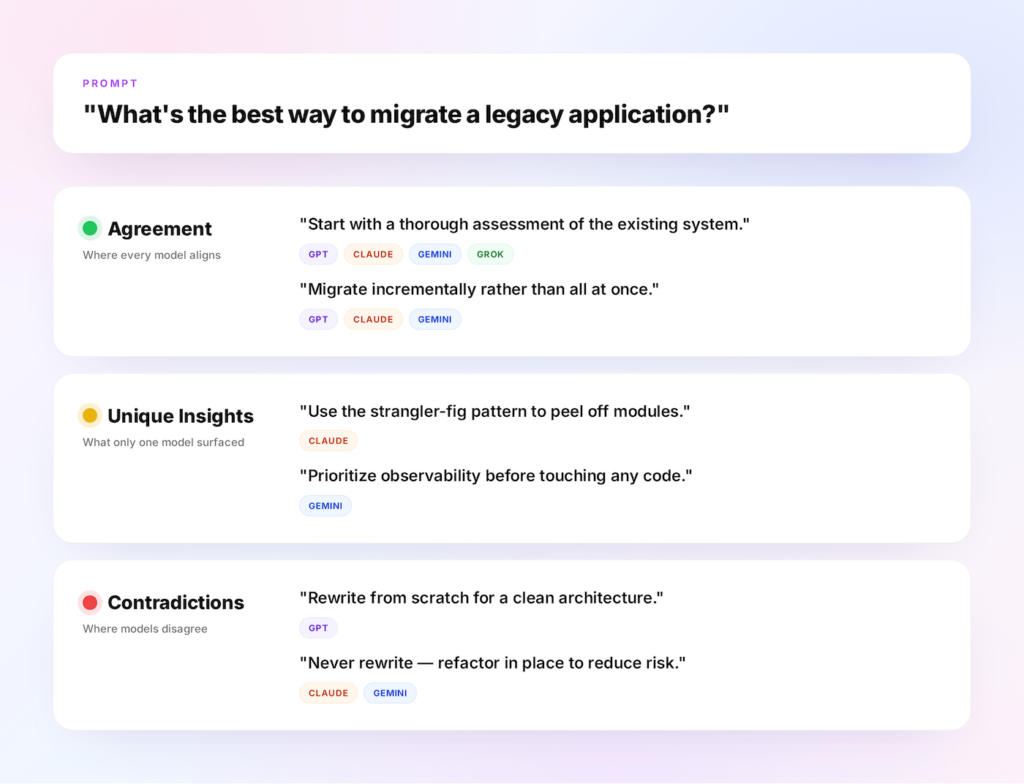
Task: Click the strangler-fig pattern quote text
Action: [494, 412]
